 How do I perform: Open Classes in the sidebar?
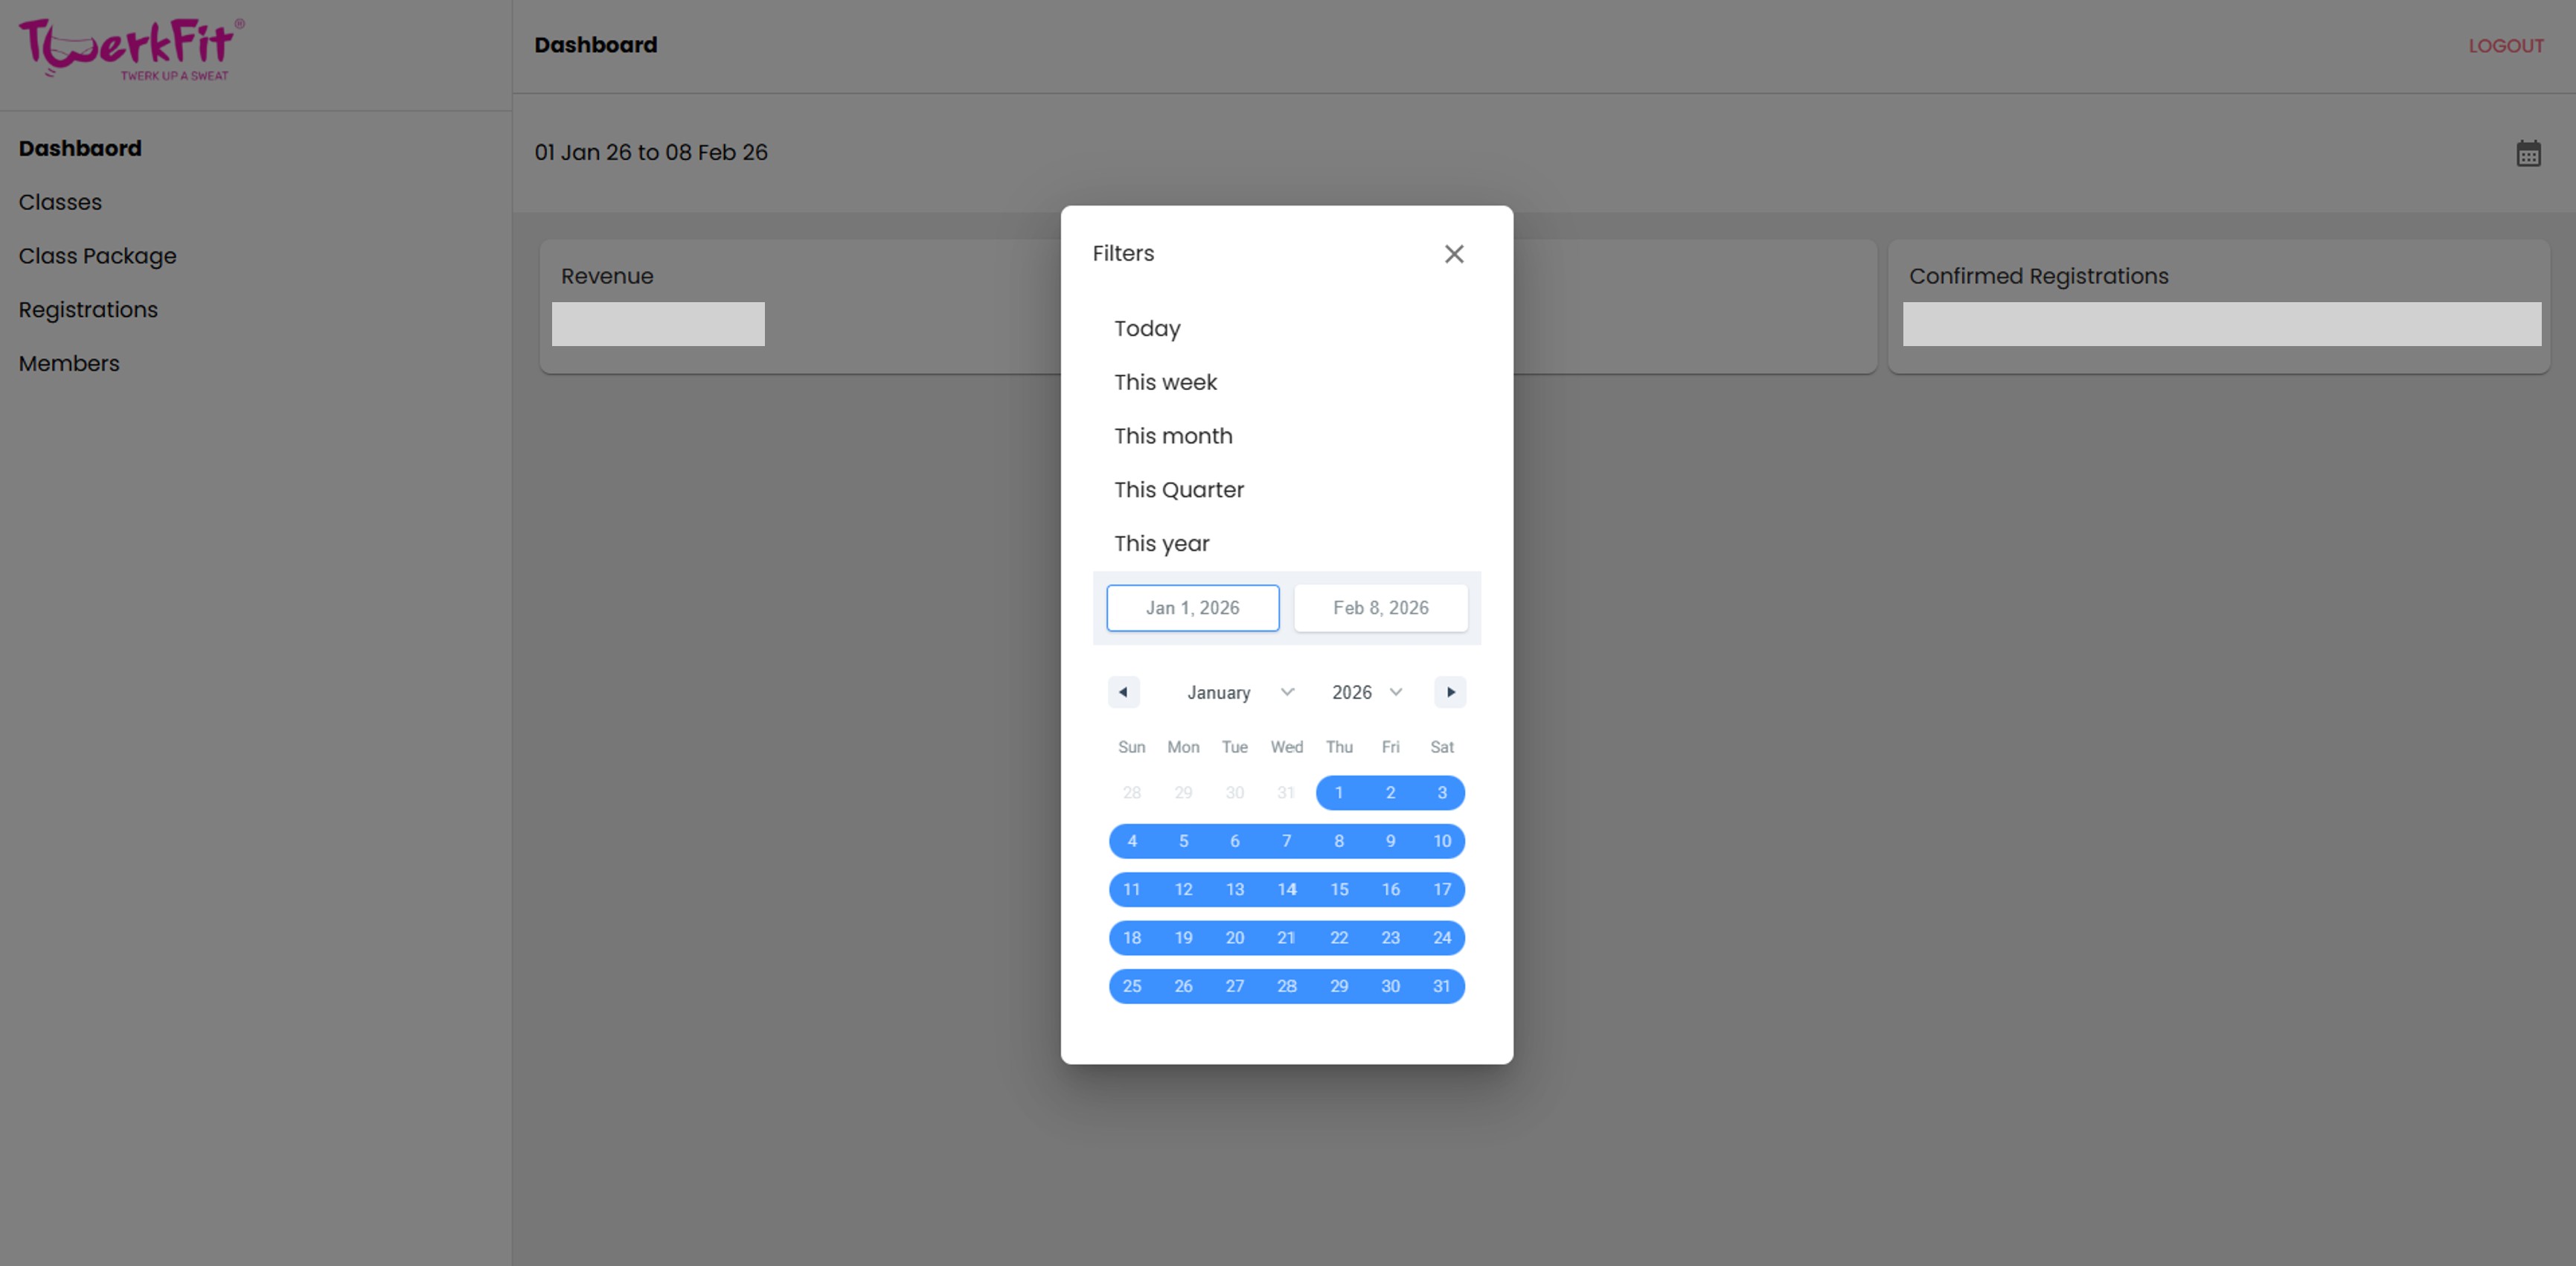60,202
